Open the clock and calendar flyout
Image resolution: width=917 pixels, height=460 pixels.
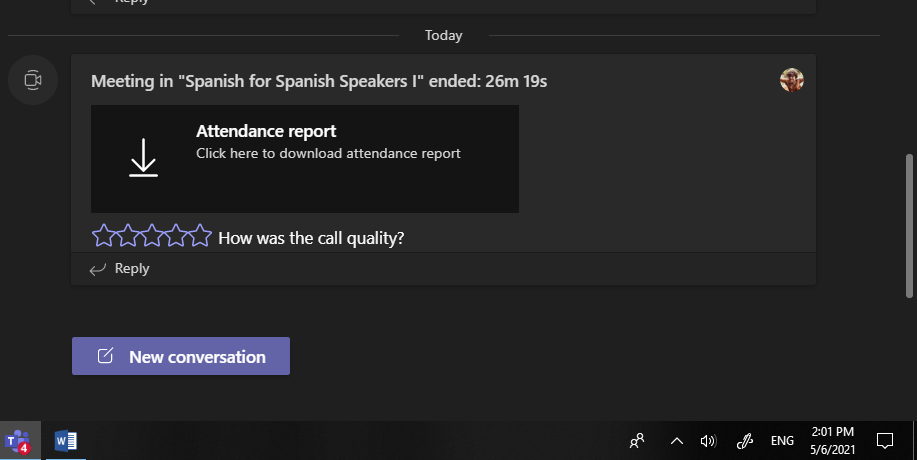coord(831,440)
